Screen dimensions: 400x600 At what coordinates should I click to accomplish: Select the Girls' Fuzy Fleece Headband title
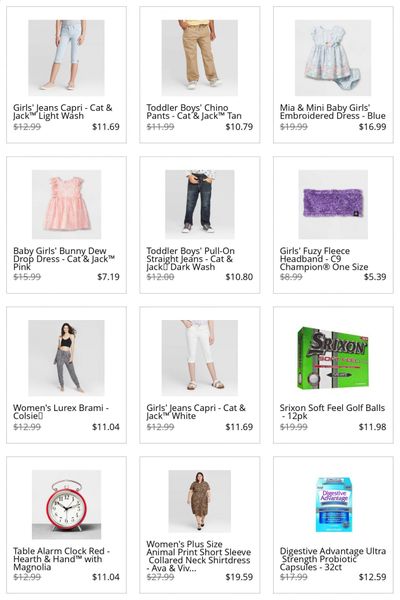pos(324,259)
